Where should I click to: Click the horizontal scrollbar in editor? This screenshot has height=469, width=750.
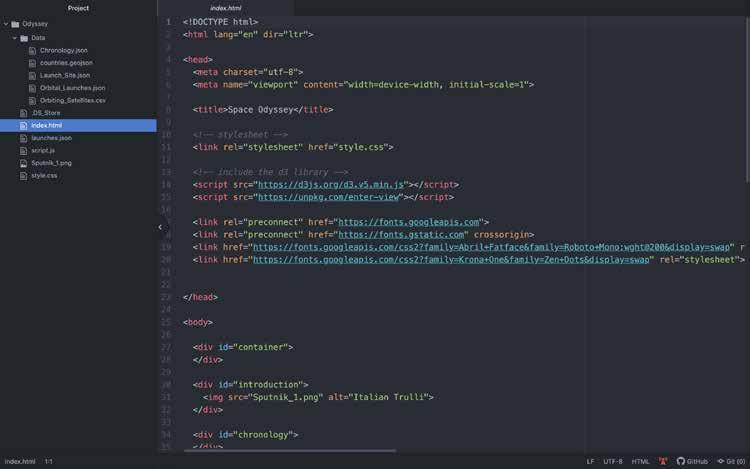coord(290,451)
